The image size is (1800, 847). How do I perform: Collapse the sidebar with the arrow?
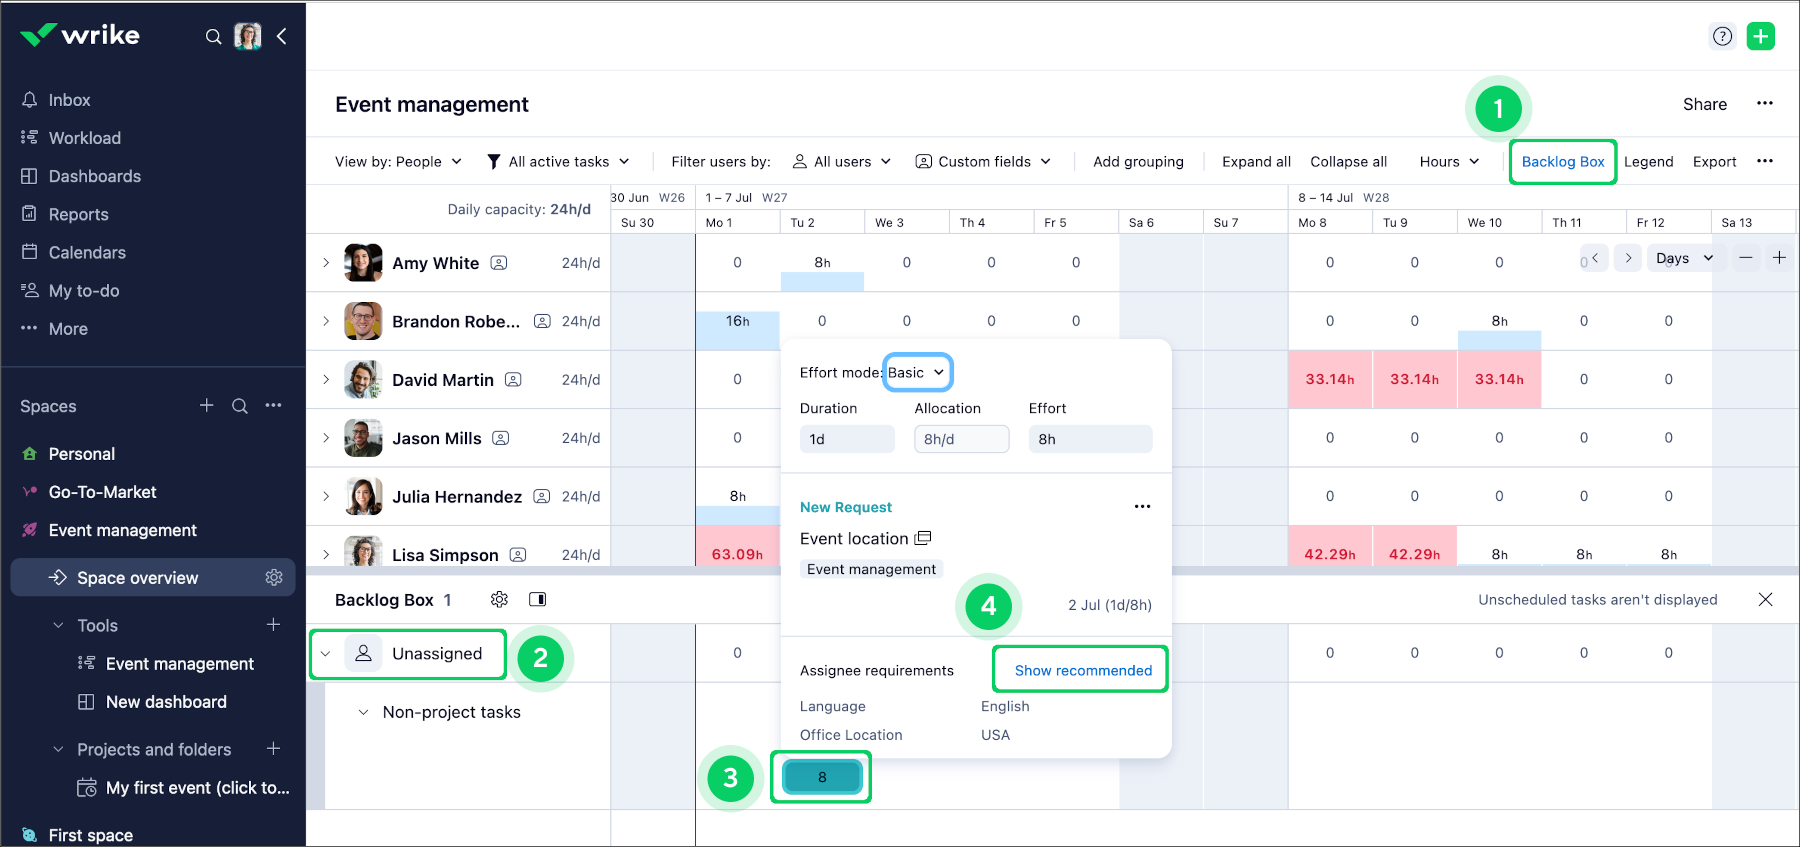282,36
